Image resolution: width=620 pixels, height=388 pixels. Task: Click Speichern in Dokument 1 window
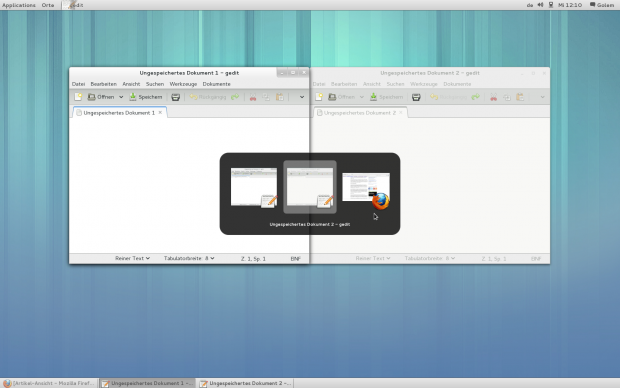click(146, 97)
